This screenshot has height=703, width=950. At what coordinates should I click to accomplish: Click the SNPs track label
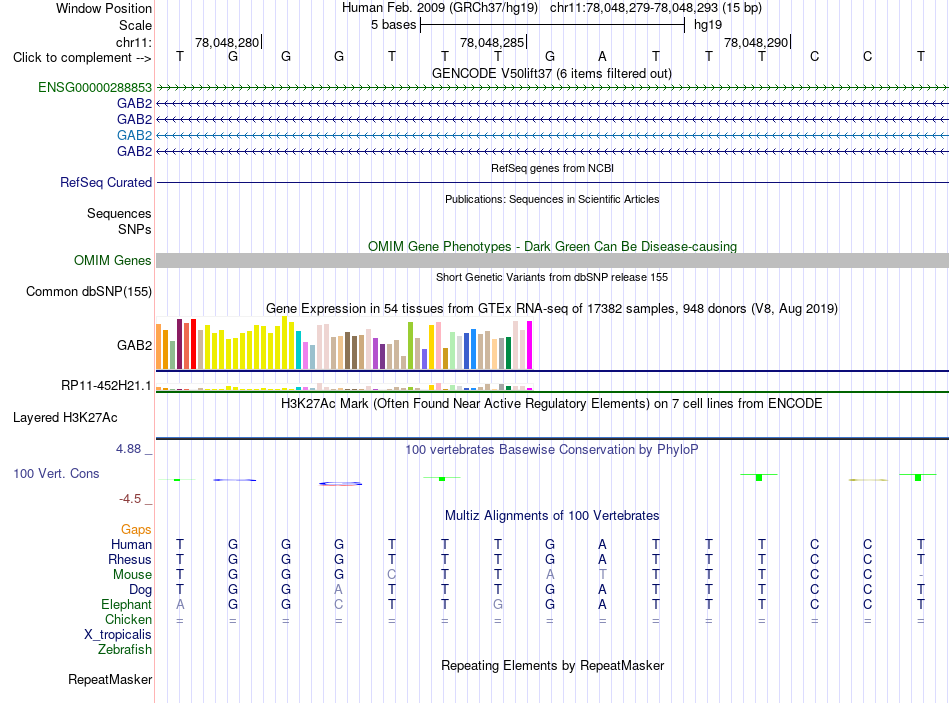coord(135,230)
